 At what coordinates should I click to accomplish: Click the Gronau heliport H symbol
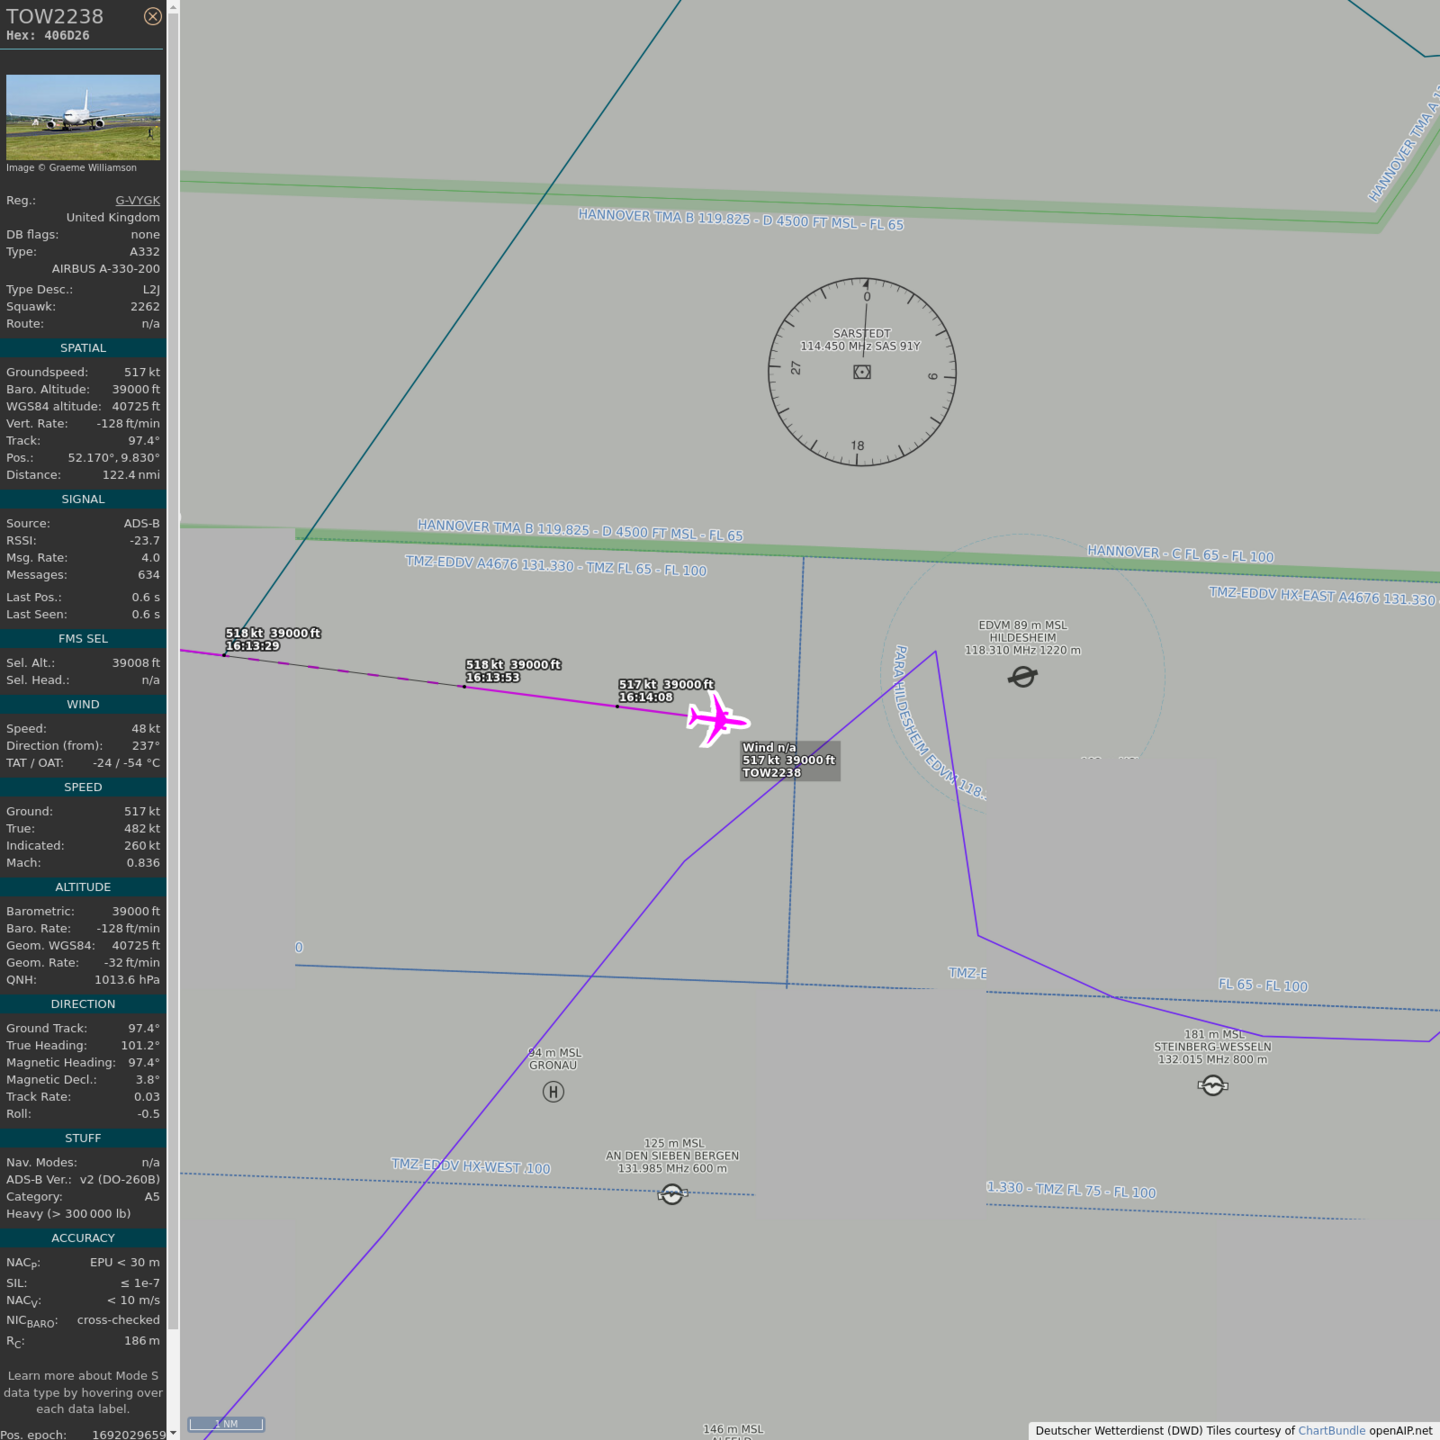coord(553,1092)
